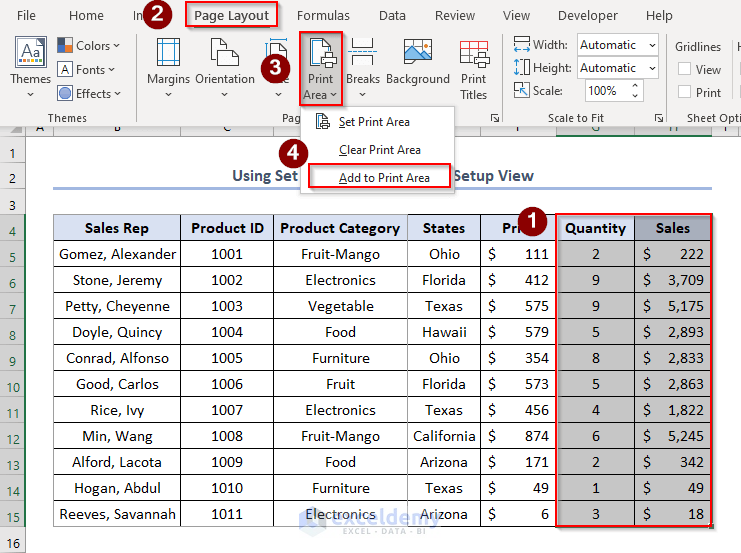This screenshot has width=741, height=553.
Task: Switch to the Help tab
Action: tap(659, 16)
